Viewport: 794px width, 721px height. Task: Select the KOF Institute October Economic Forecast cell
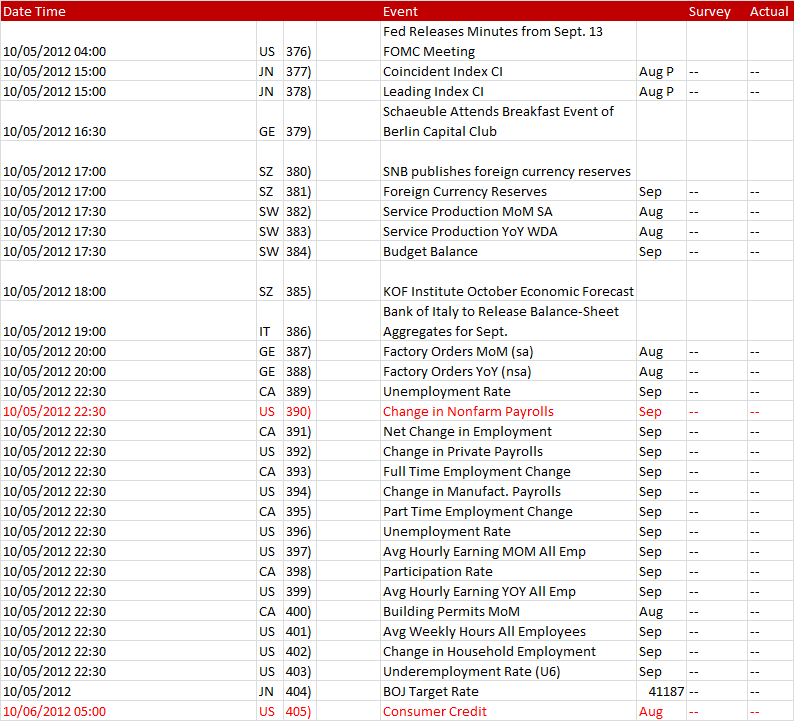tap(508, 292)
